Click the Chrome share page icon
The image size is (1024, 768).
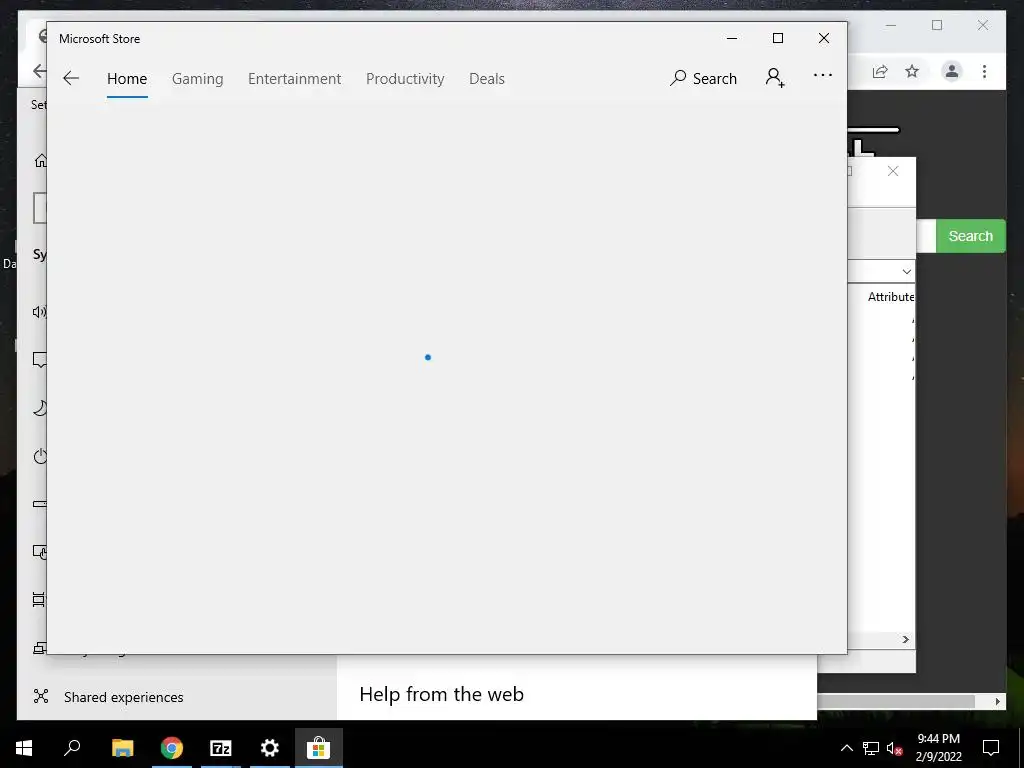880,71
